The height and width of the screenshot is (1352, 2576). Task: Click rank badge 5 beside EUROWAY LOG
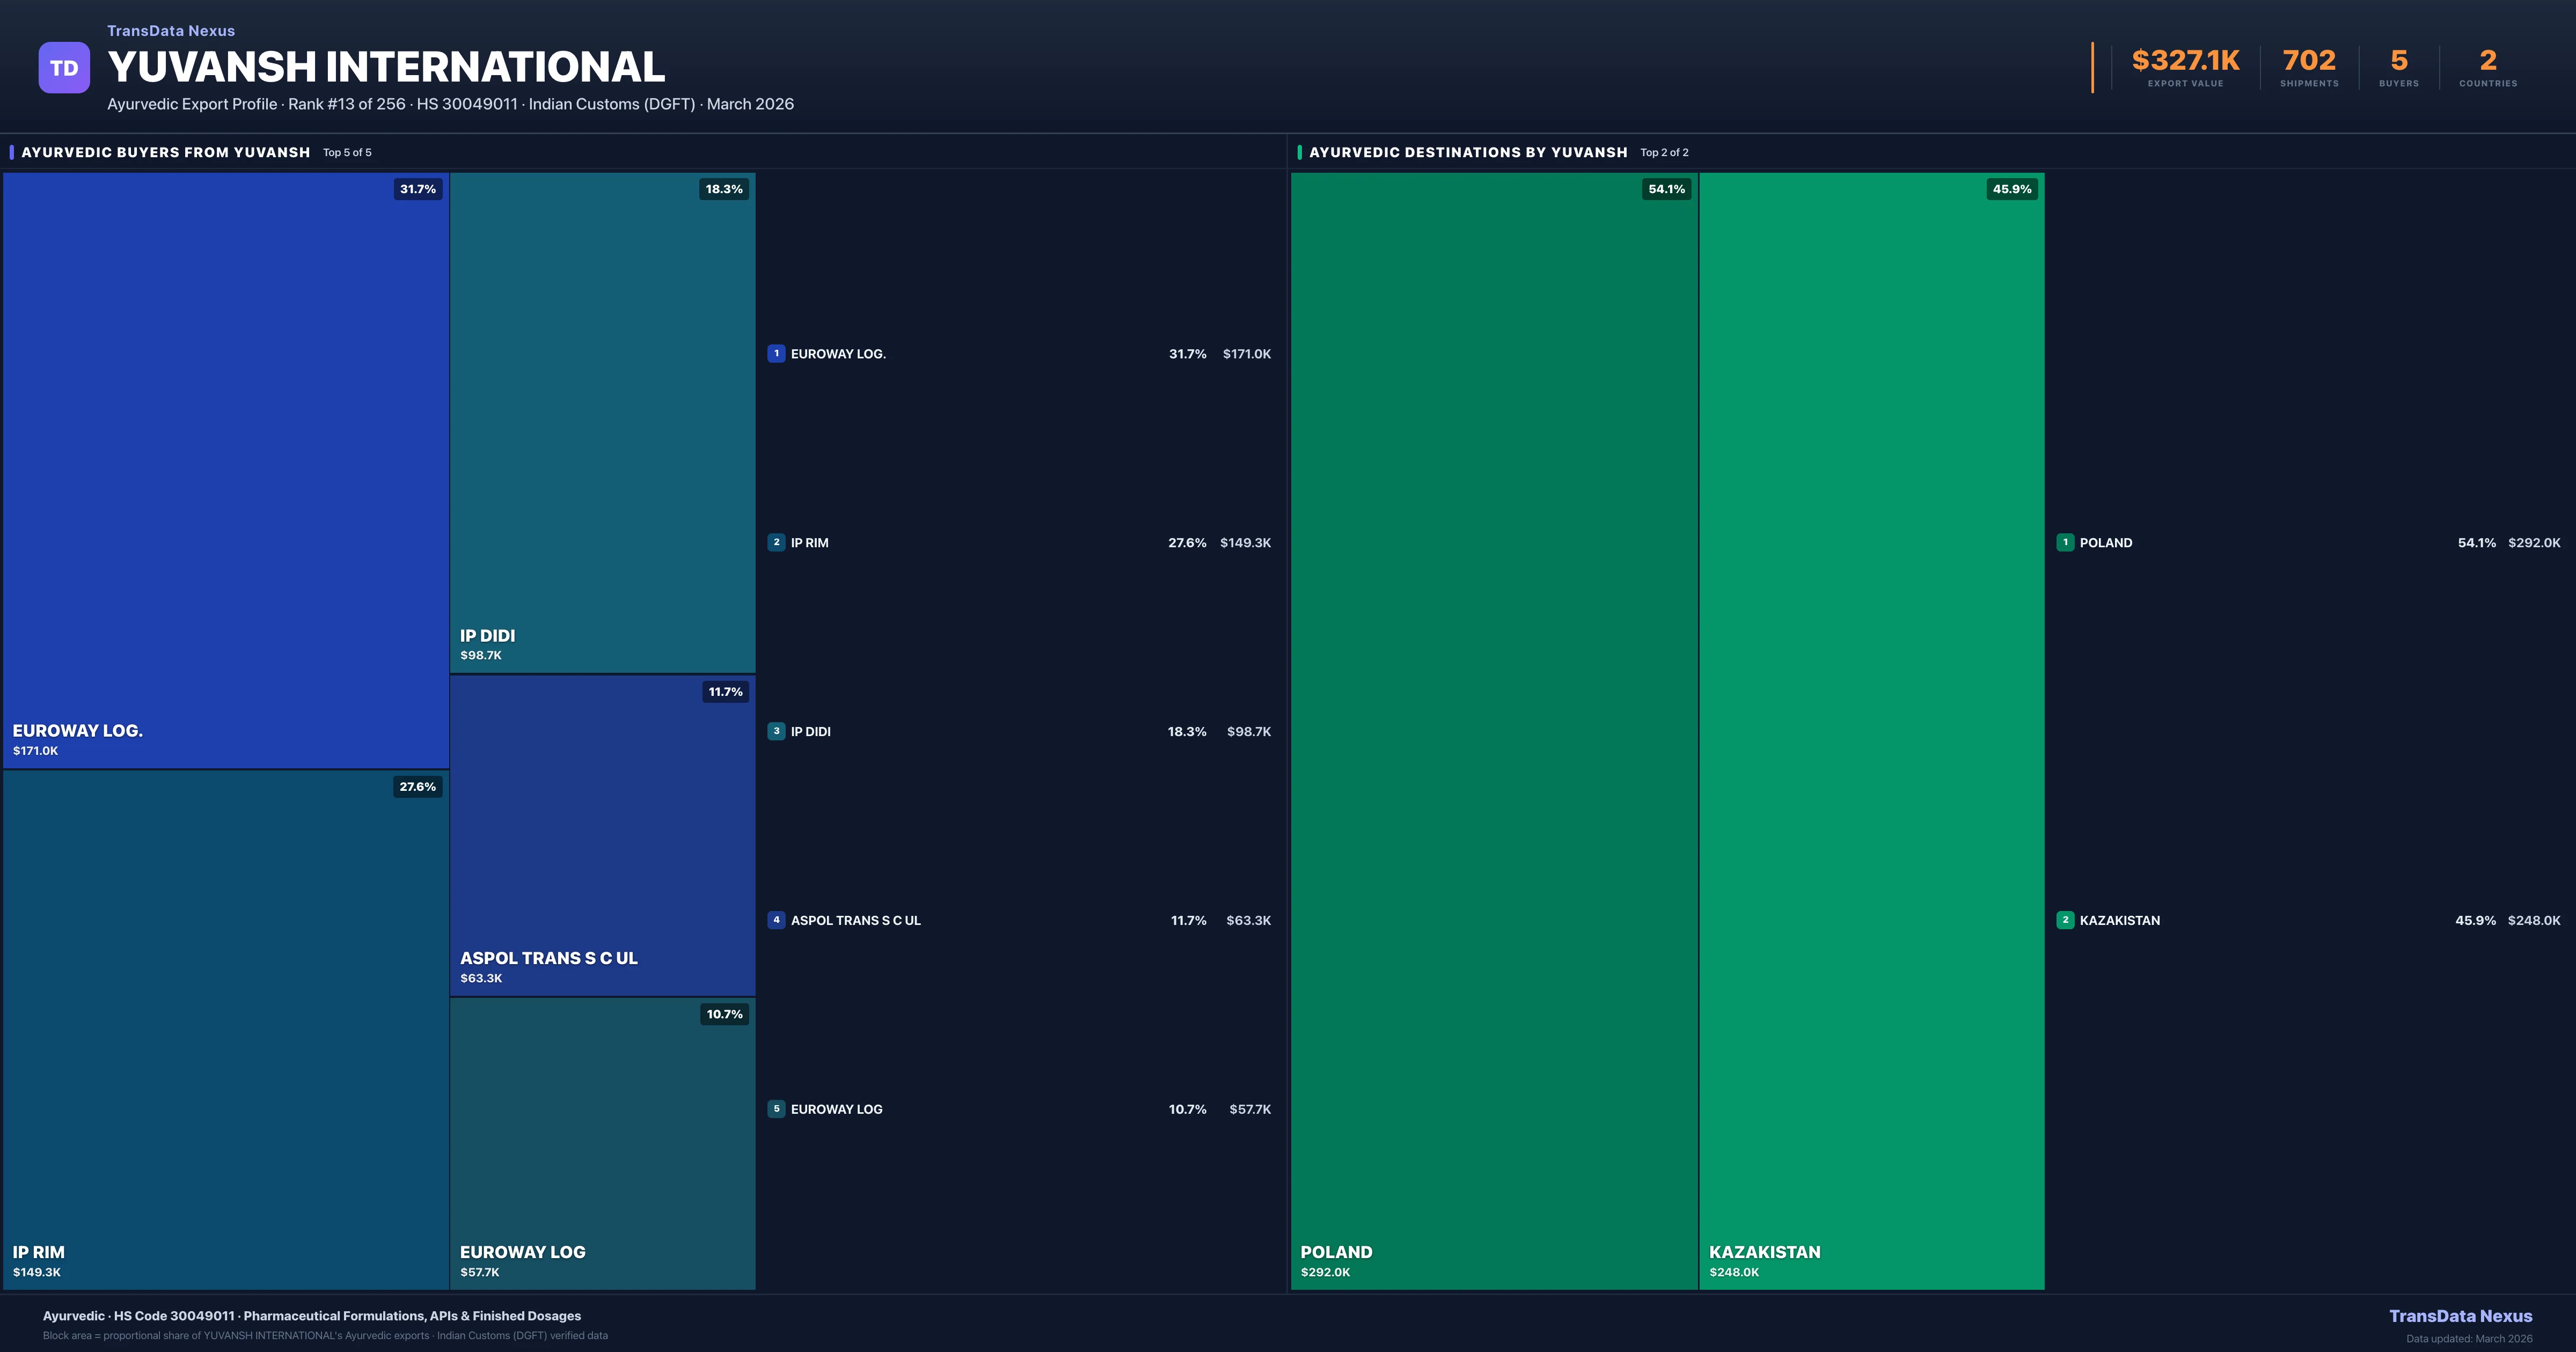(776, 1109)
